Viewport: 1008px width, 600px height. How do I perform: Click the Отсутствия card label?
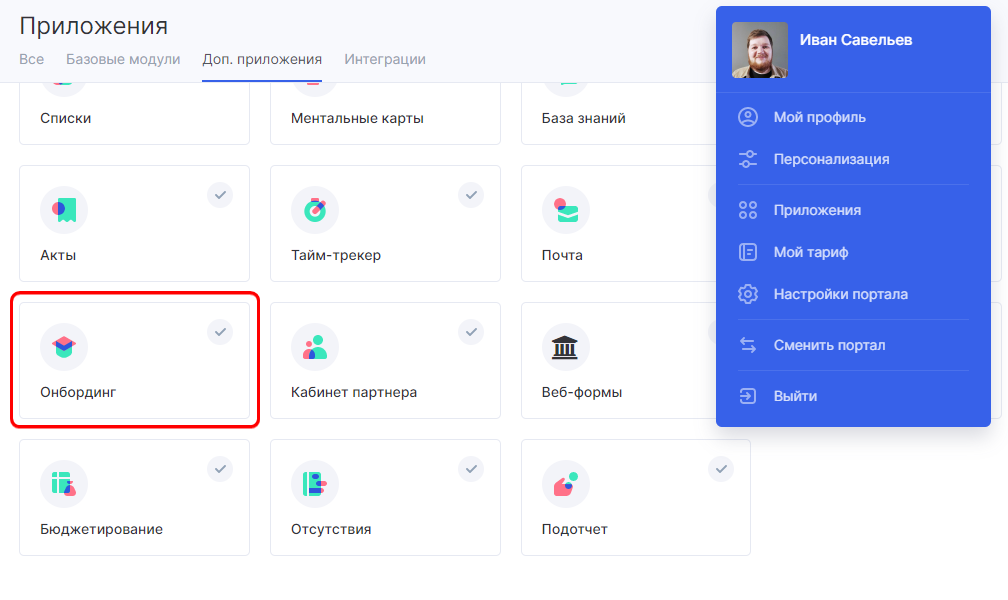tap(330, 529)
